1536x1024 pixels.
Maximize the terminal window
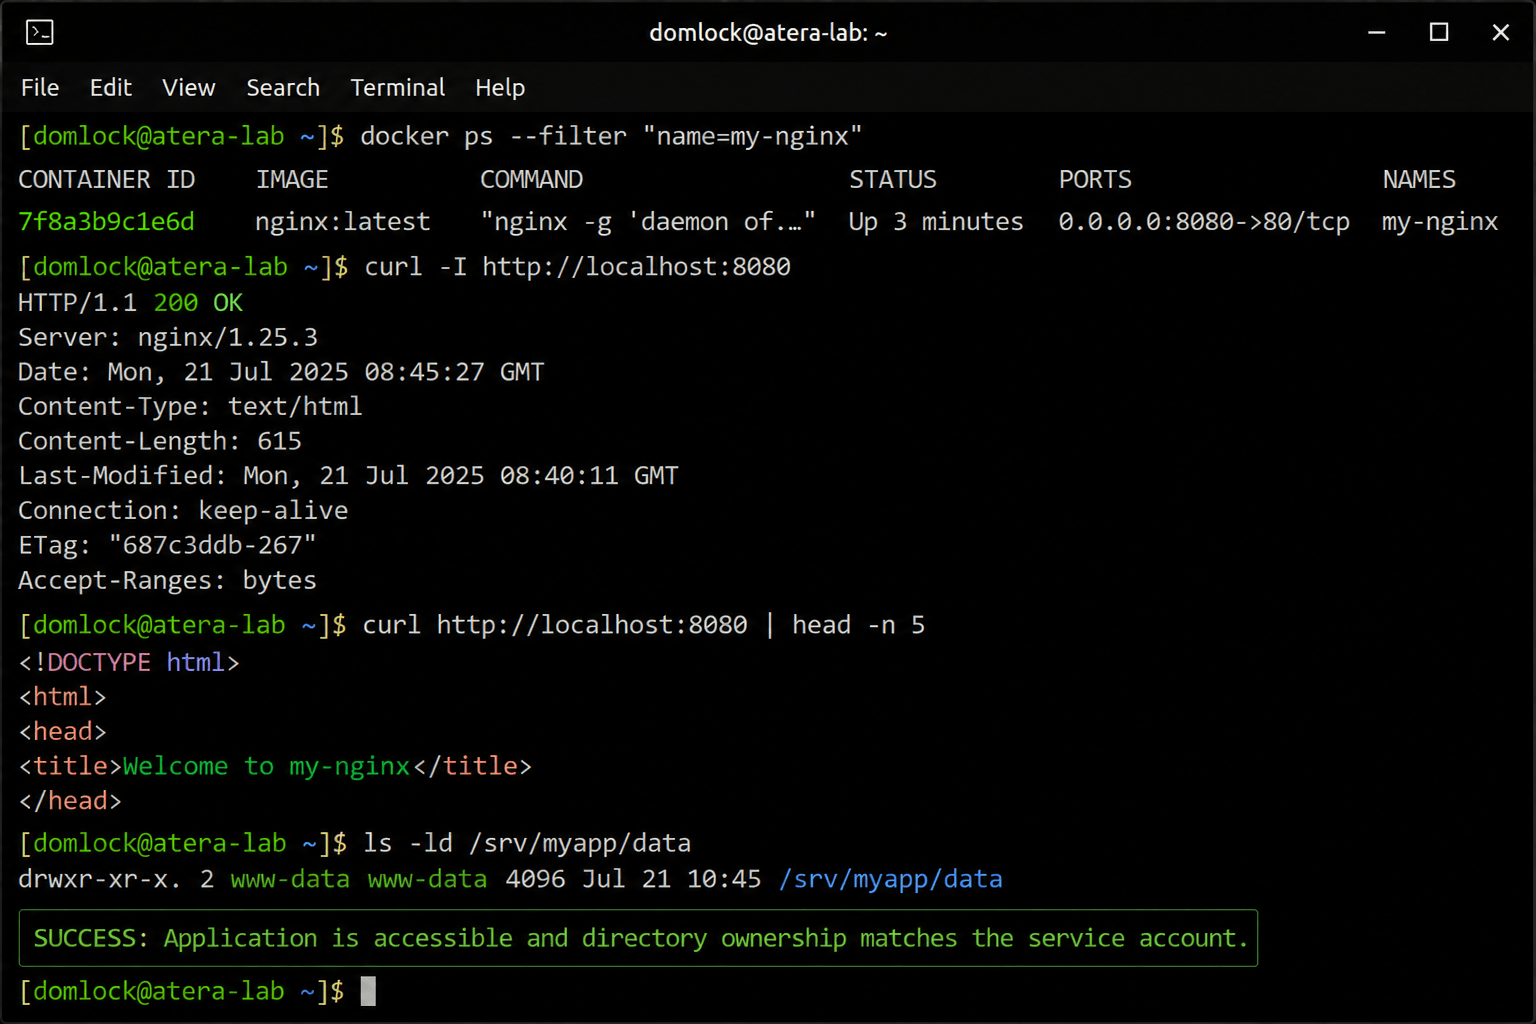(1439, 33)
